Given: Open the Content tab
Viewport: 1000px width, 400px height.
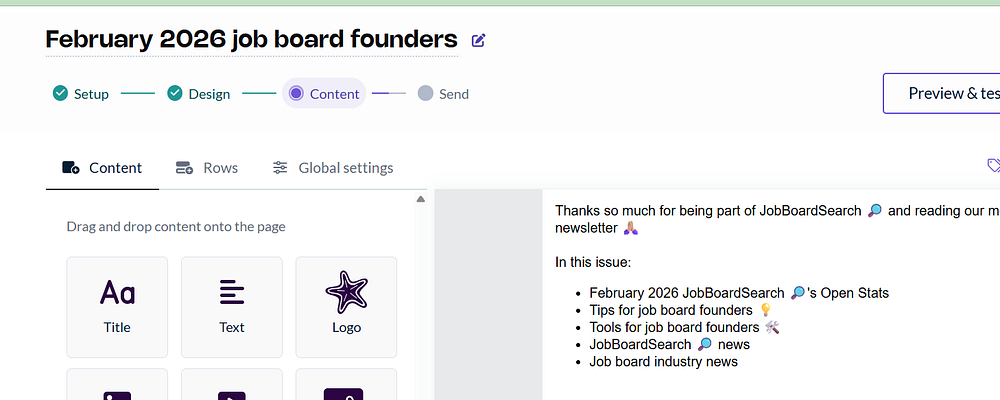Looking at the screenshot, I should (103, 168).
